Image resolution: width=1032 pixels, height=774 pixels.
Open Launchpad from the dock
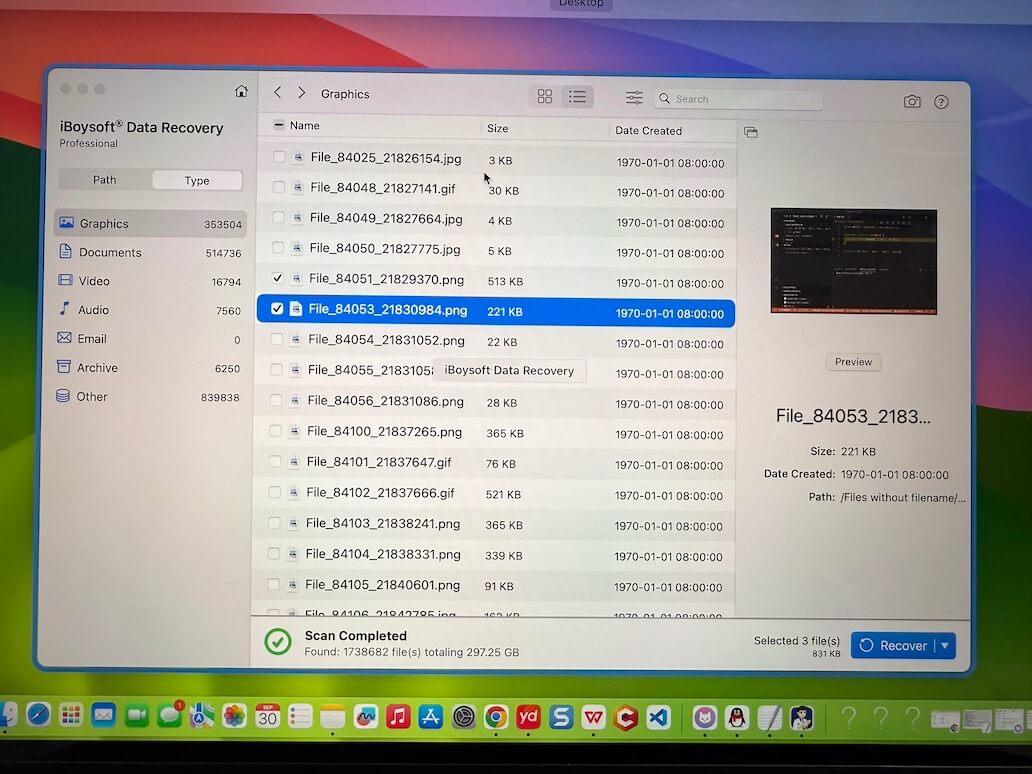(70, 715)
